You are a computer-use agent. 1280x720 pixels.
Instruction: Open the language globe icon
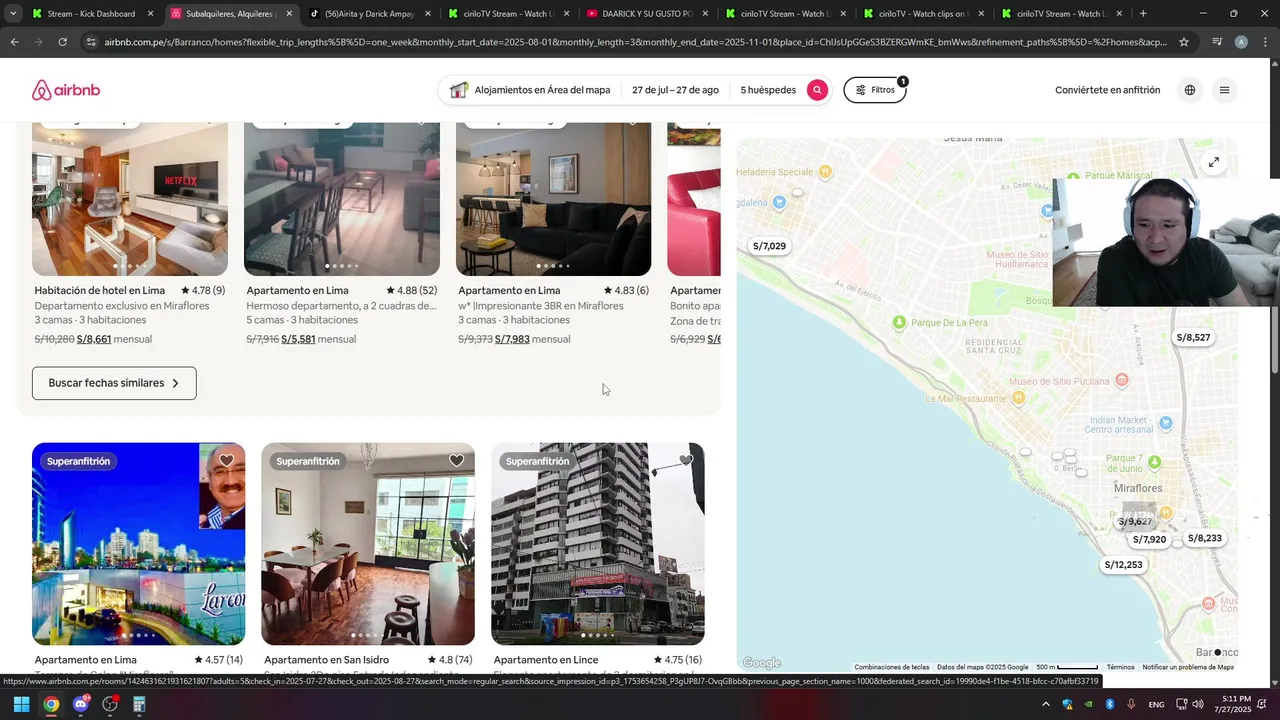(x=1190, y=90)
